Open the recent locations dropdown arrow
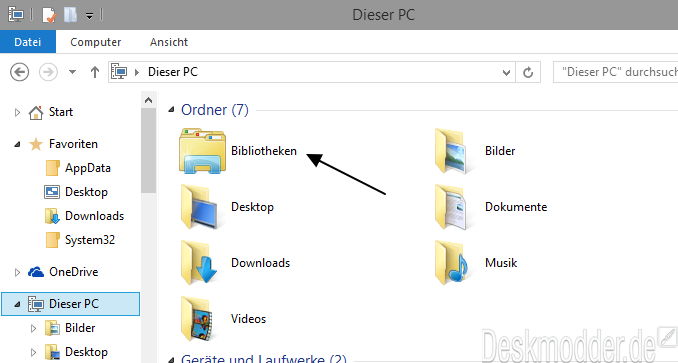Screen dimensions: 678x363 pos(72,72)
